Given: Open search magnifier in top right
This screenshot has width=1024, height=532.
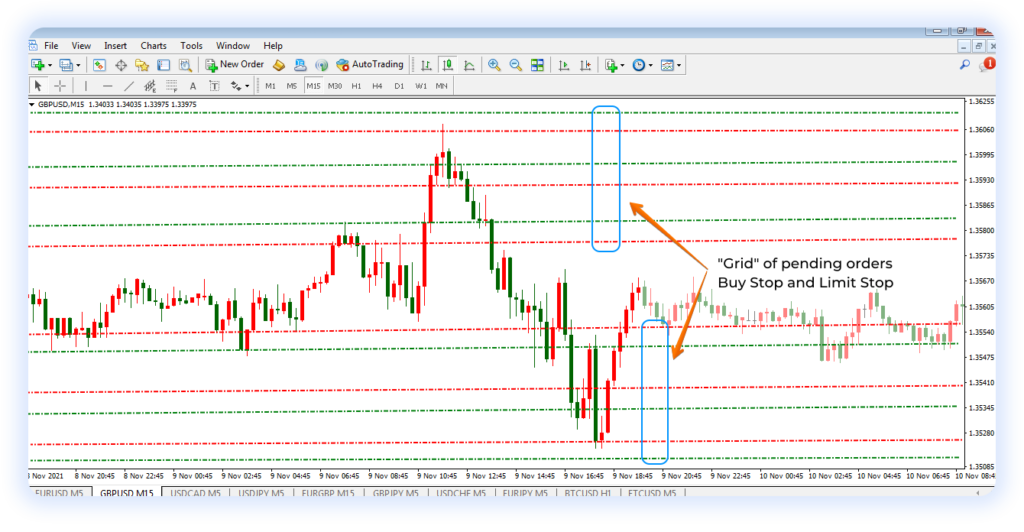Looking at the screenshot, I should pos(965,64).
